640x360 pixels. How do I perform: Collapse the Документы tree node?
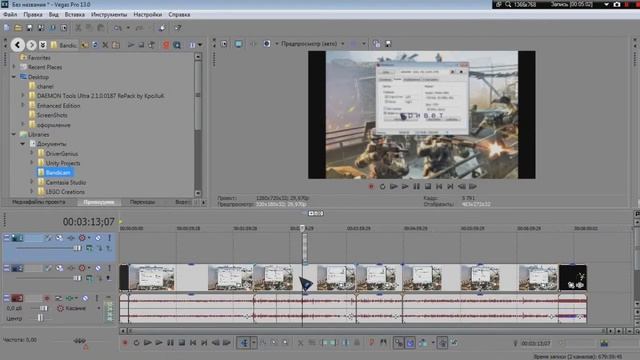click(23, 144)
